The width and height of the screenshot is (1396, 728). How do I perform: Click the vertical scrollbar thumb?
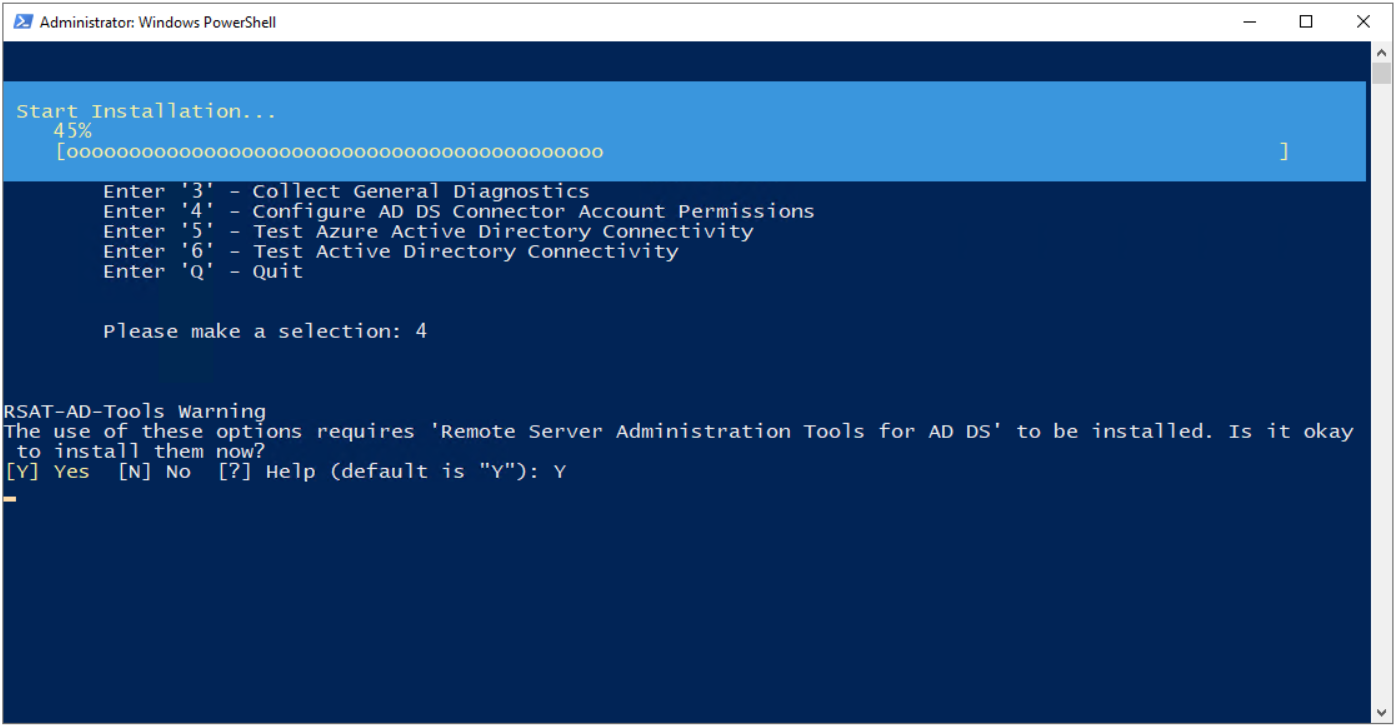point(1381,73)
